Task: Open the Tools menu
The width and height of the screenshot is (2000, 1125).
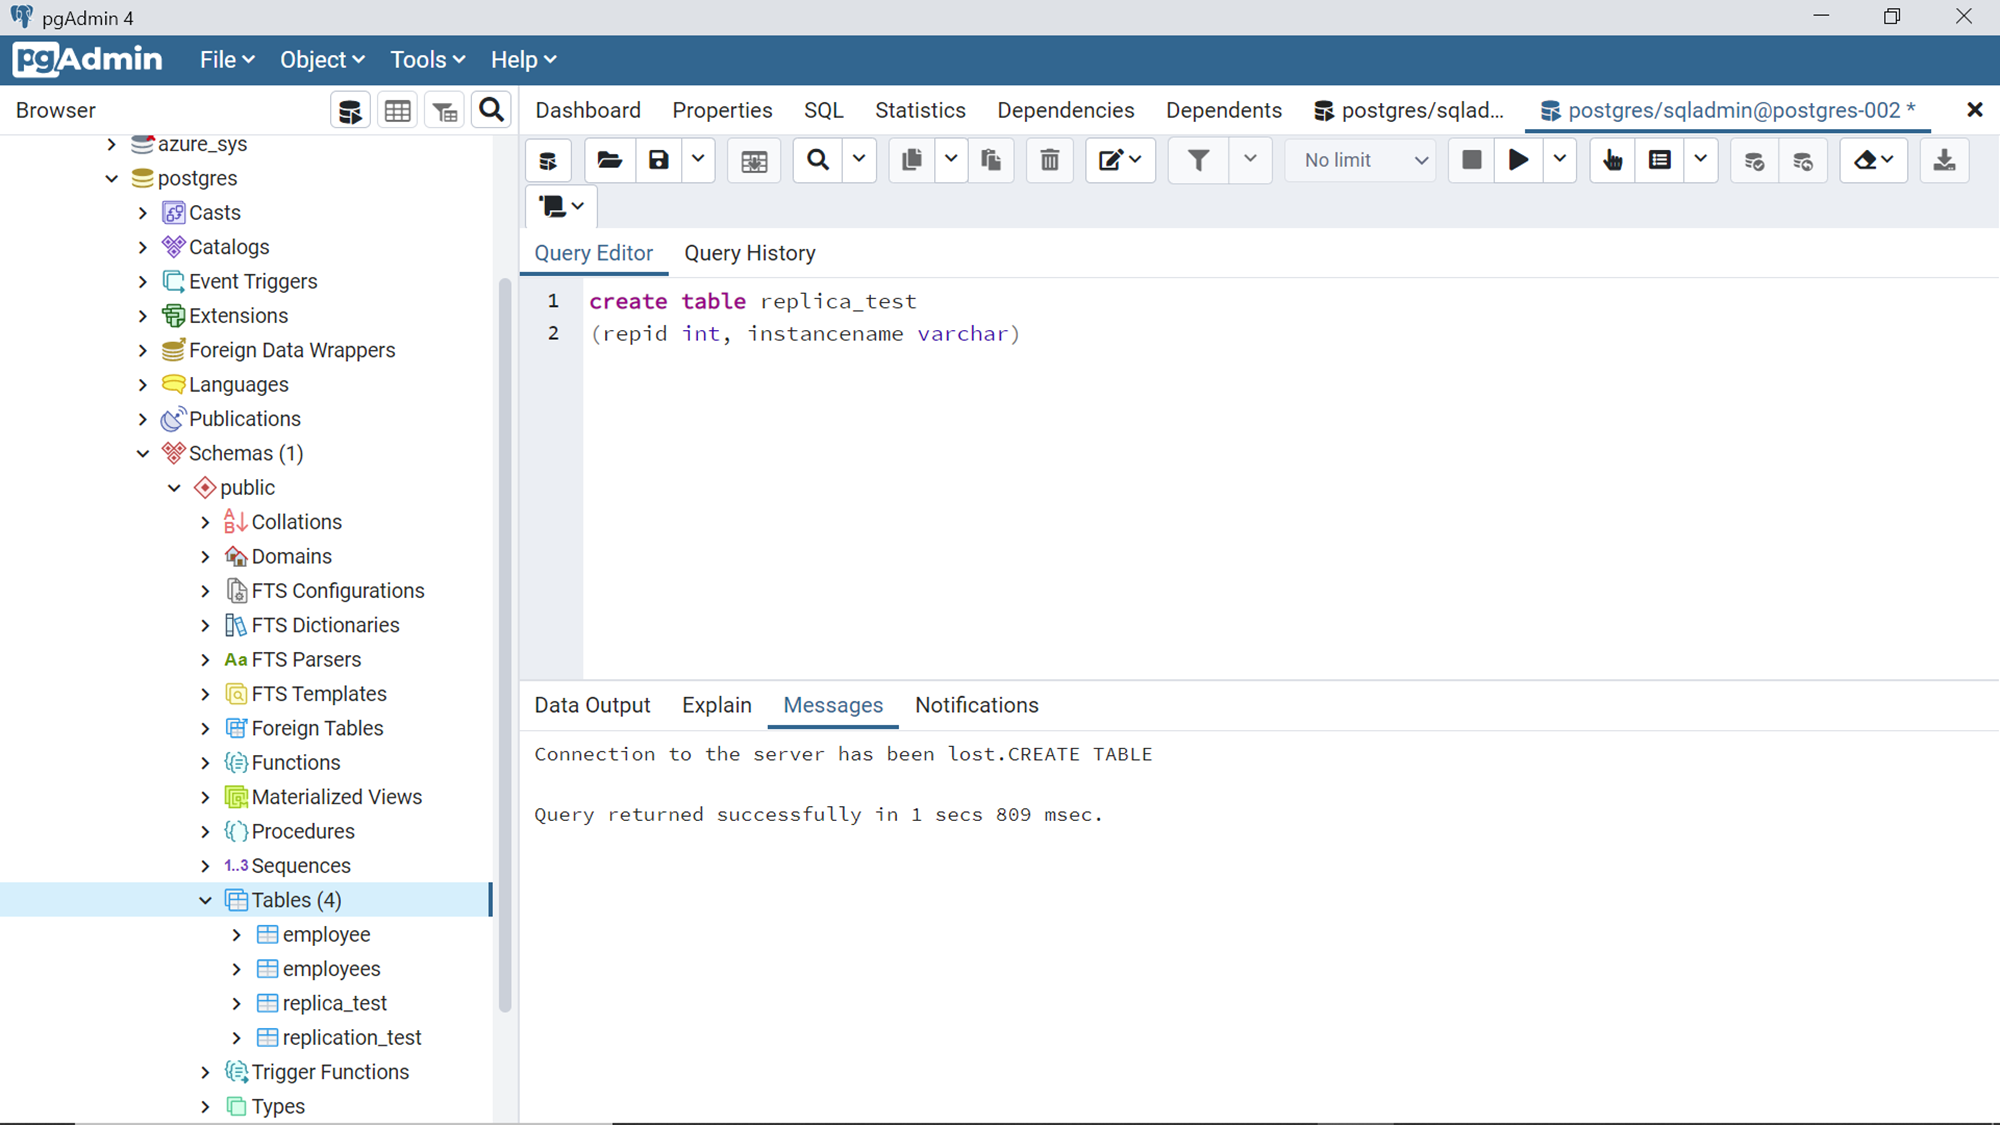Action: 427,60
